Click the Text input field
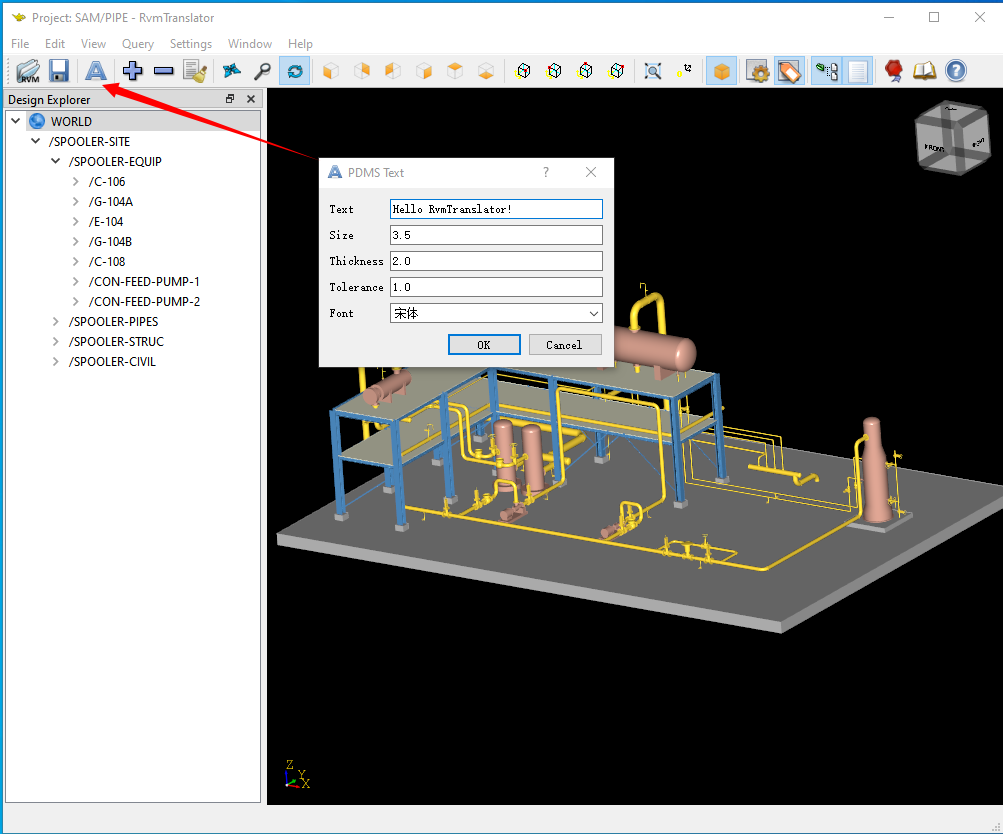 point(496,209)
